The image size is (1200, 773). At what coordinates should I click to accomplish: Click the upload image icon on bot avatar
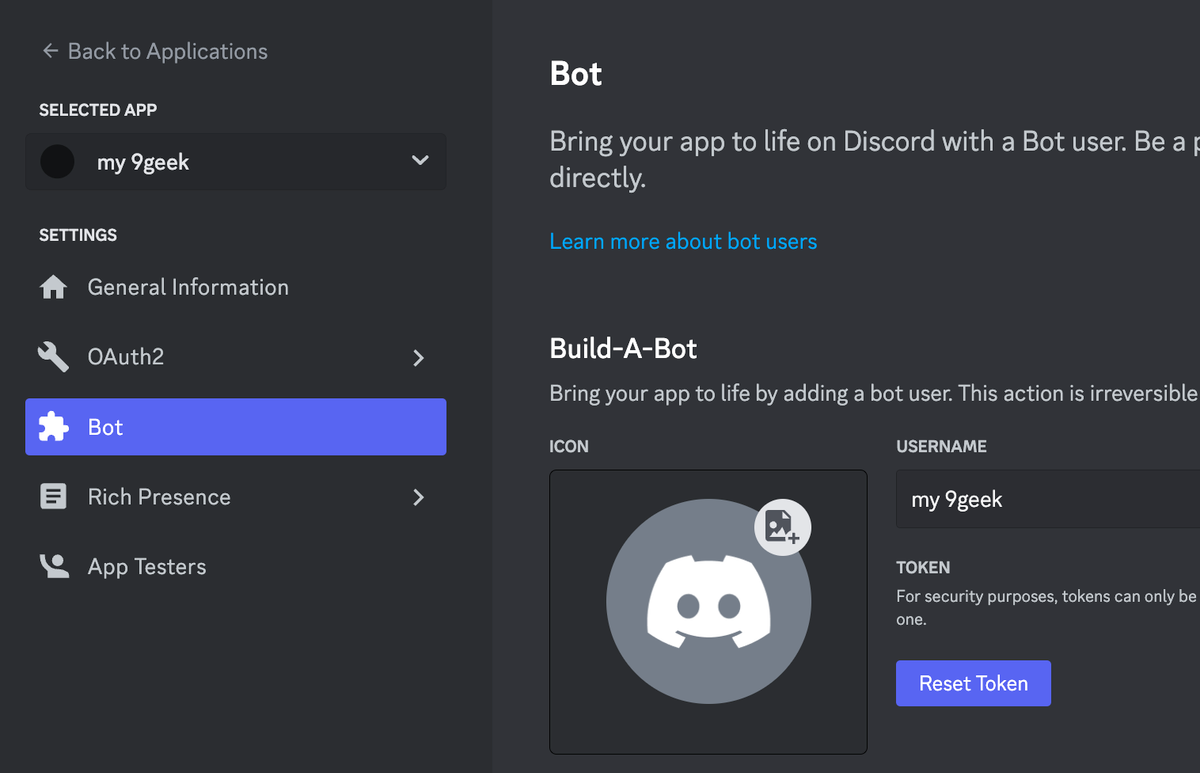[x=782, y=526]
